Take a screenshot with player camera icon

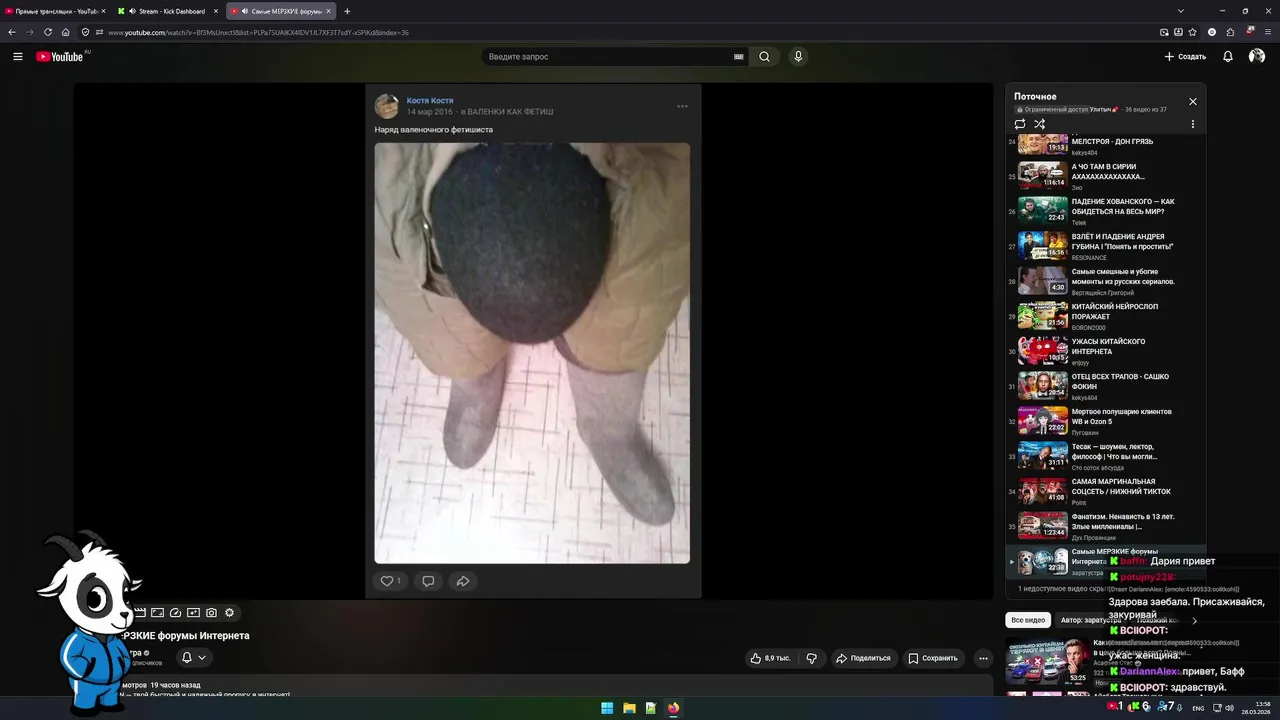(x=211, y=613)
